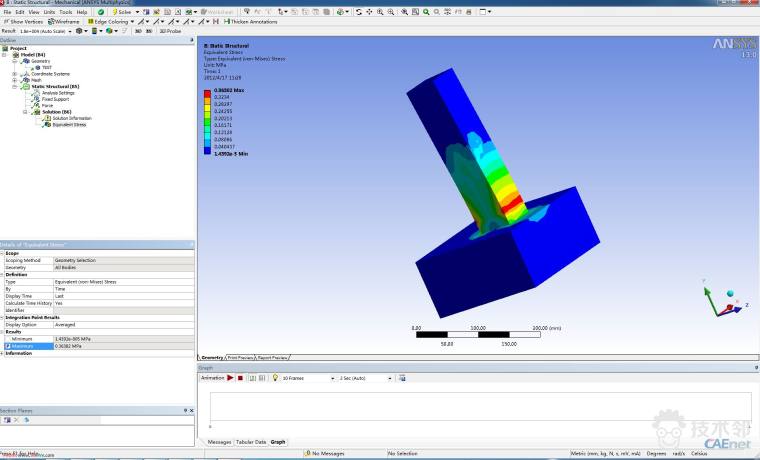Open the Units menu

tap(49, 12)
